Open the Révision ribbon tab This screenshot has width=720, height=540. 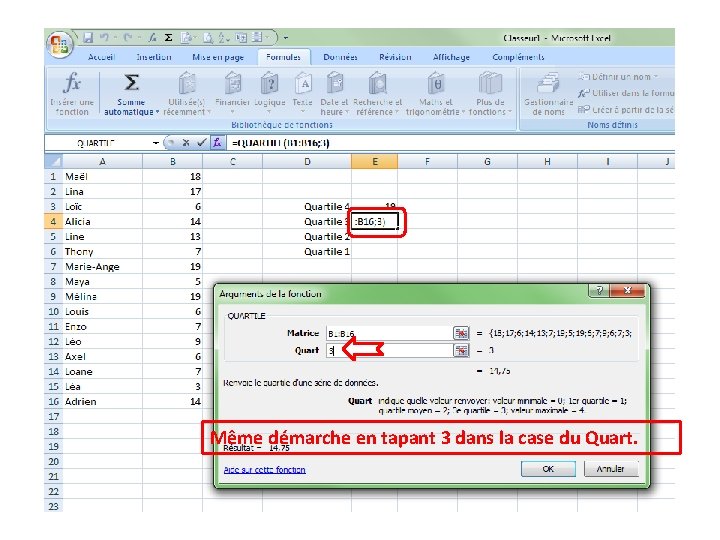395,57
